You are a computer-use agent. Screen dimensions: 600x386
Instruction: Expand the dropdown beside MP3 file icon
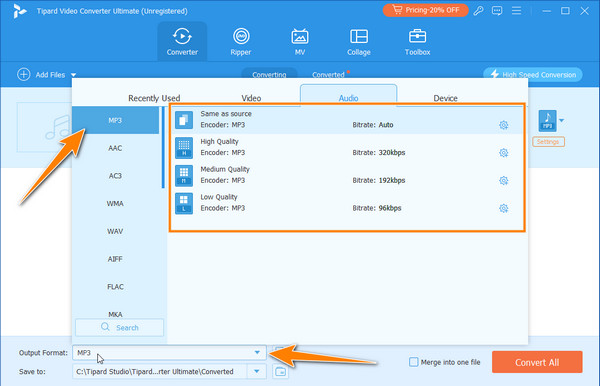561,121
